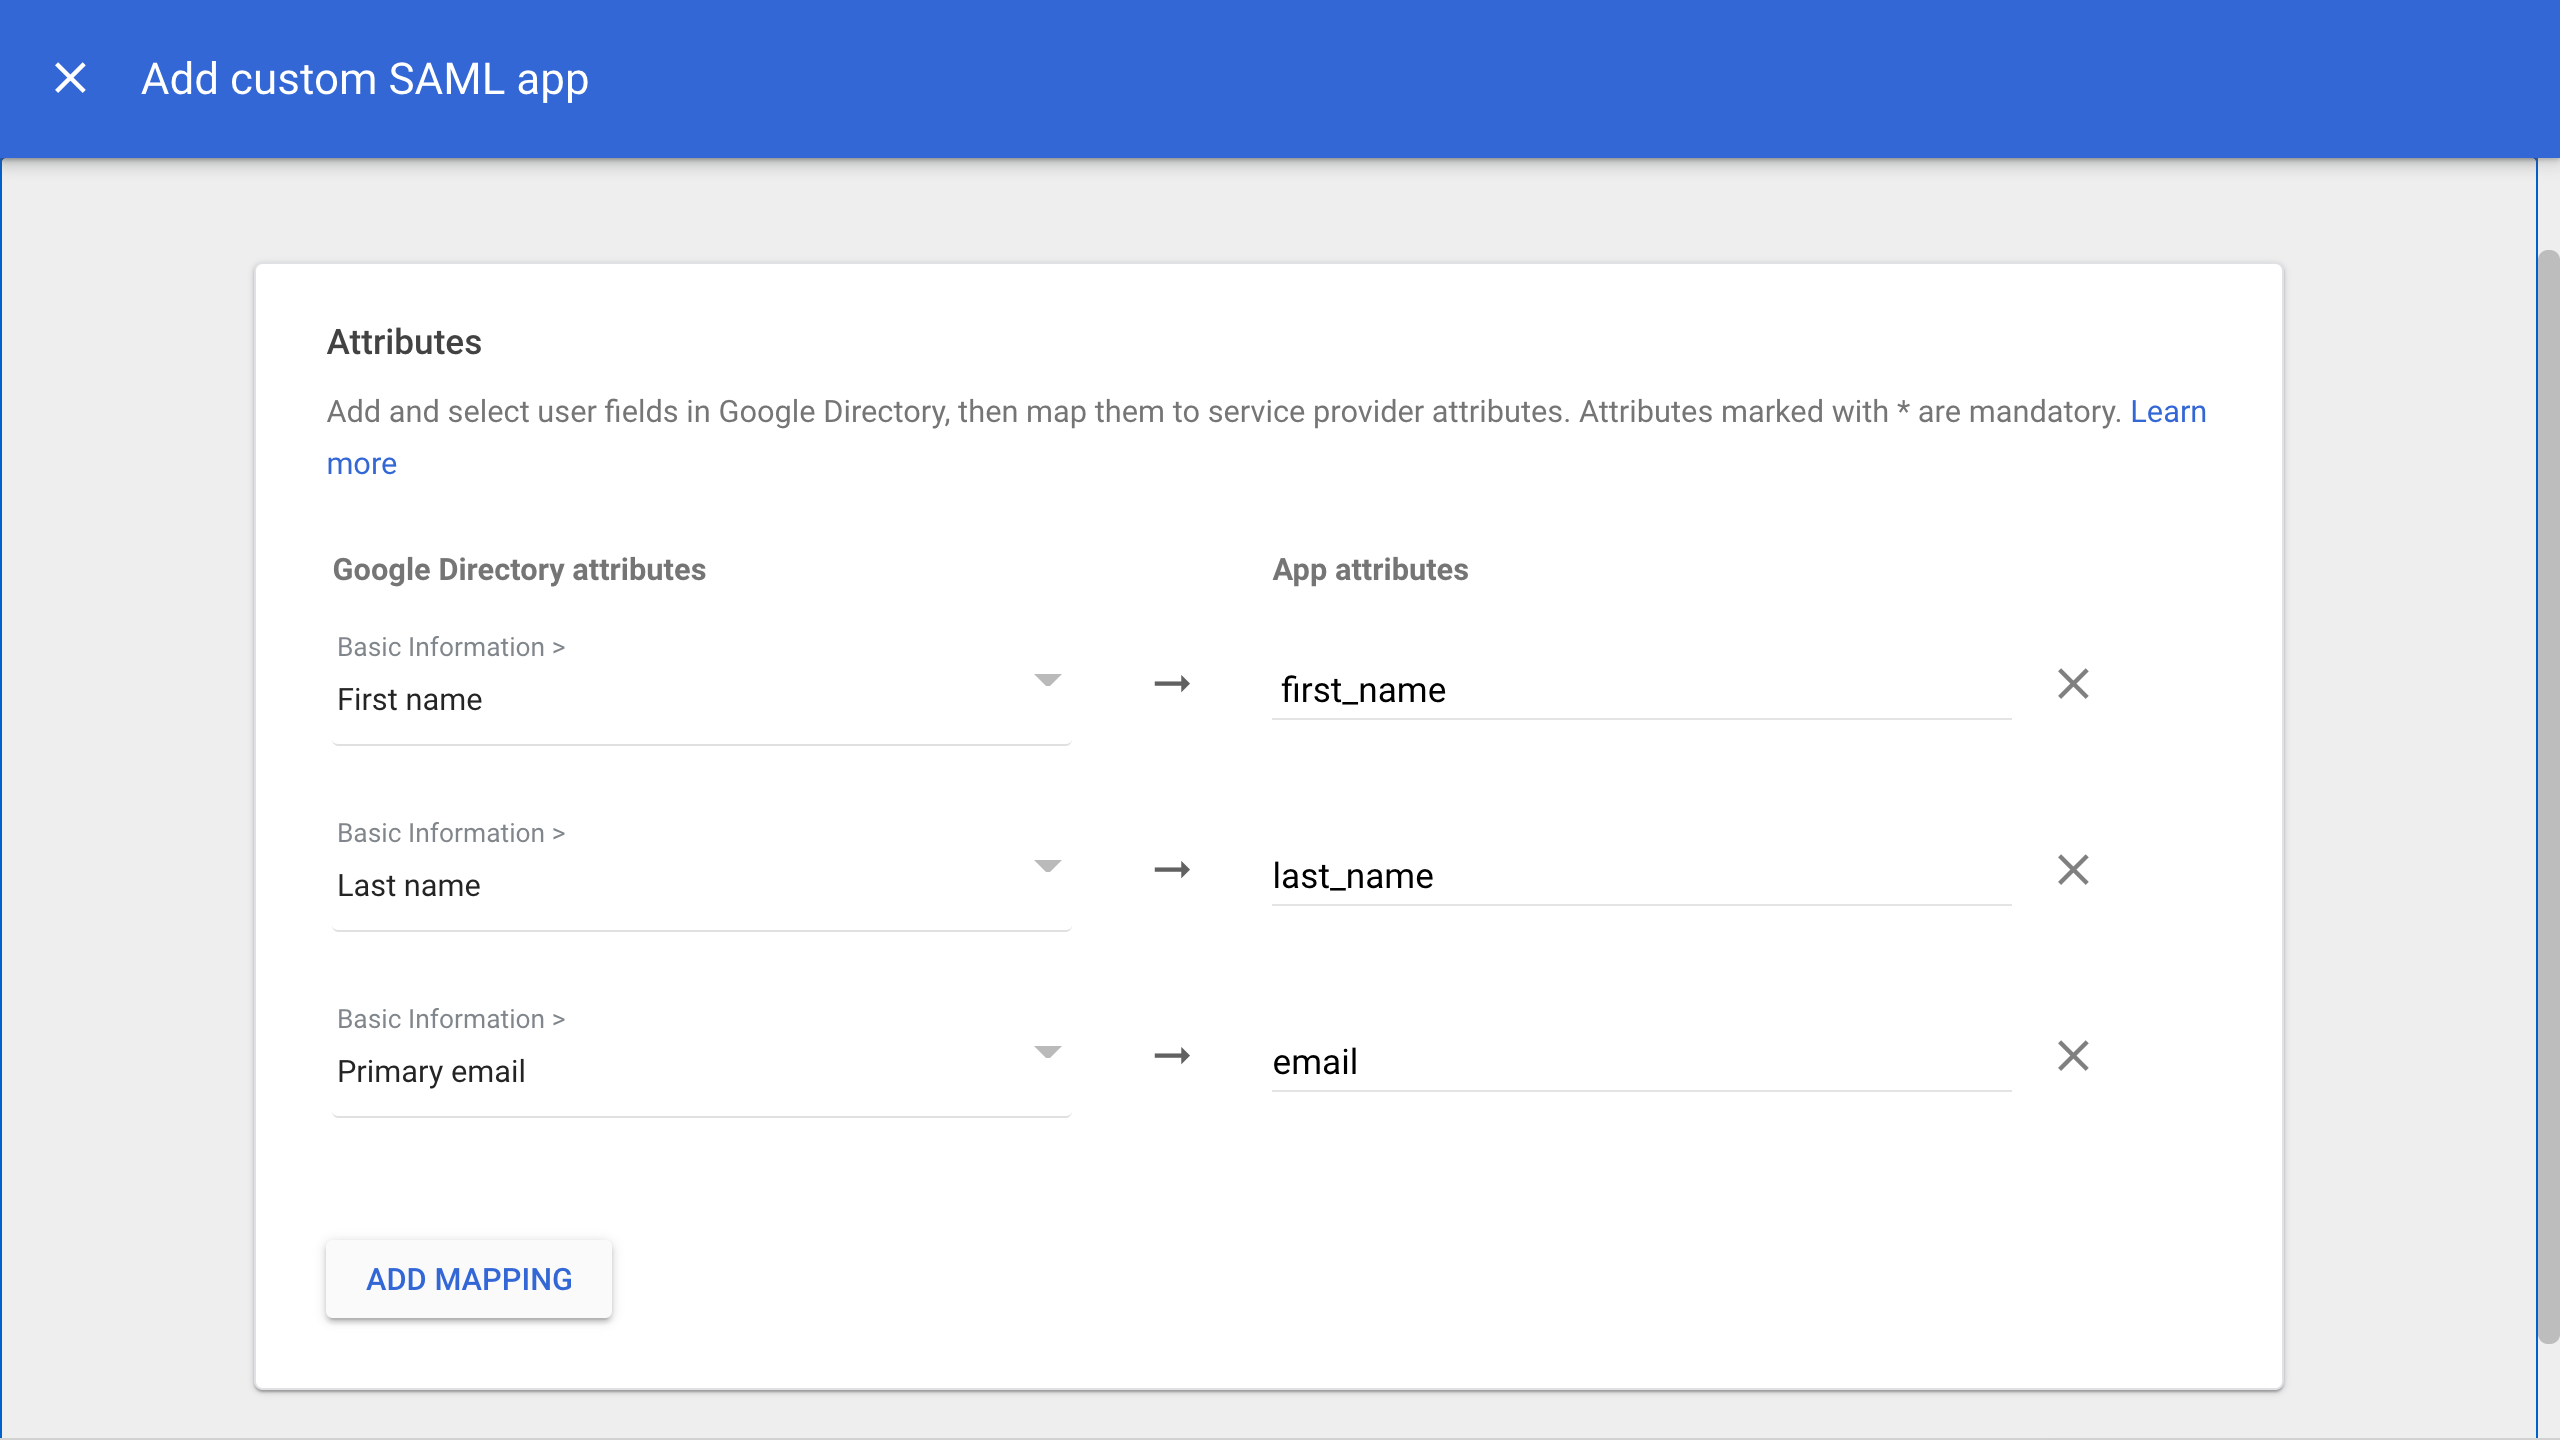Select the Primary email attribute selector

(680, 1071)
